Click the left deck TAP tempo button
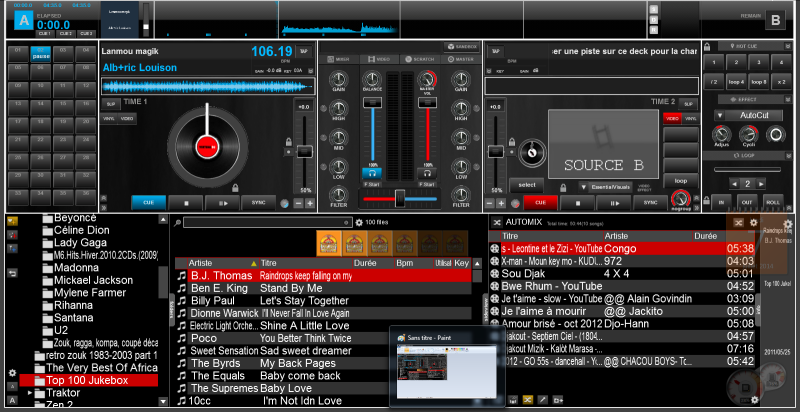The height and width of the screenshot is (412, 800). (x=304, y=50)
